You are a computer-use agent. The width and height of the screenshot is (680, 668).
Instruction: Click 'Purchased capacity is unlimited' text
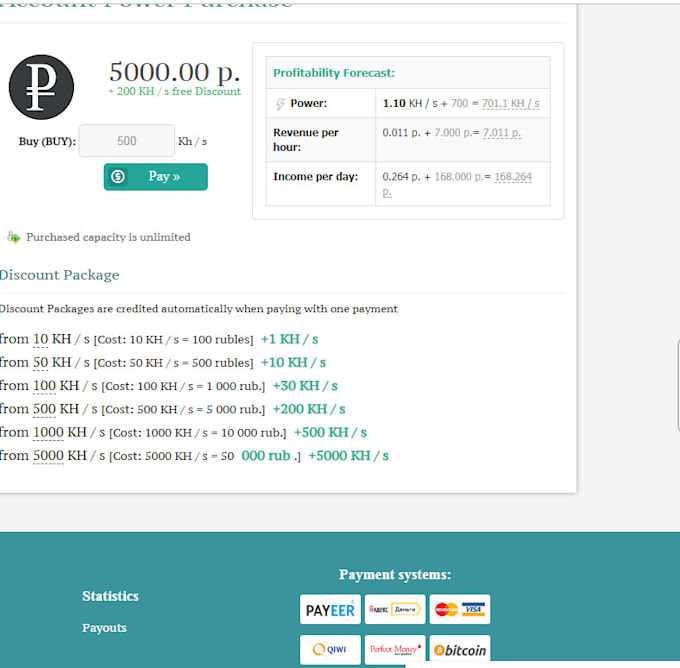pos(108,237)
